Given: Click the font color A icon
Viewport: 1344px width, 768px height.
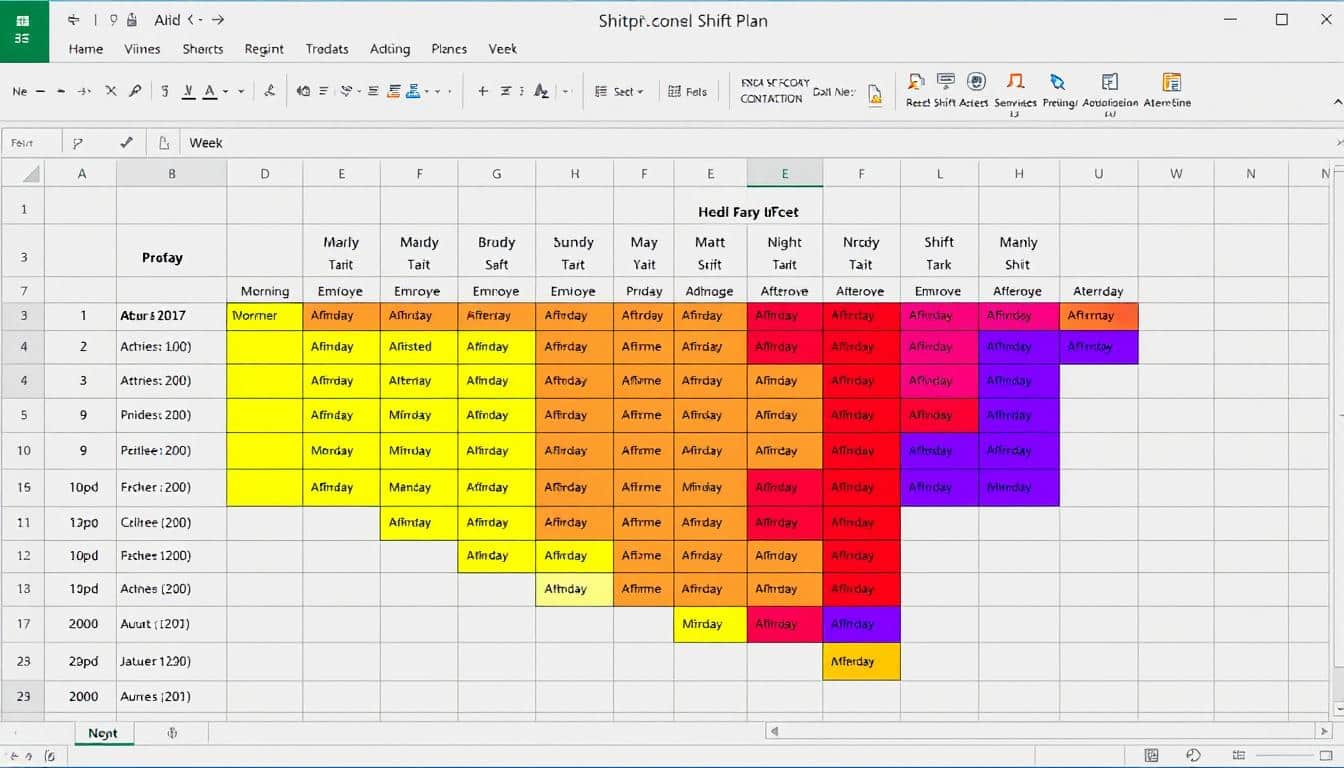Looking at the screenshot, I should point(210,91).
